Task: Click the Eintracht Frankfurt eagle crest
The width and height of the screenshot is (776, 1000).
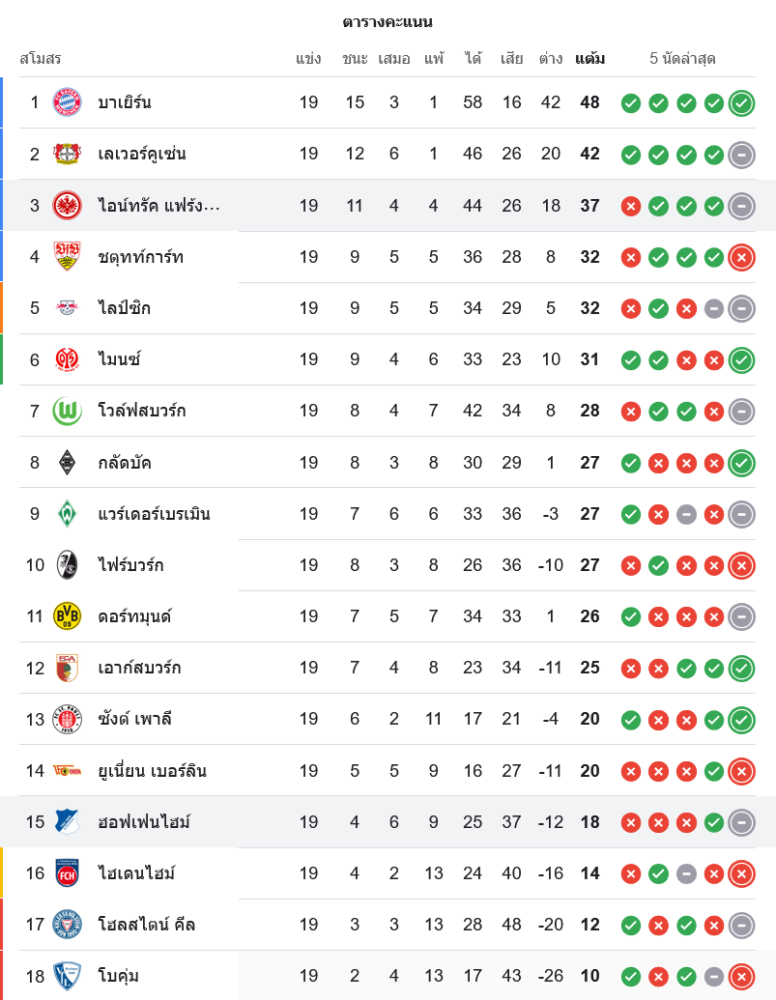Action: point(67,205)
